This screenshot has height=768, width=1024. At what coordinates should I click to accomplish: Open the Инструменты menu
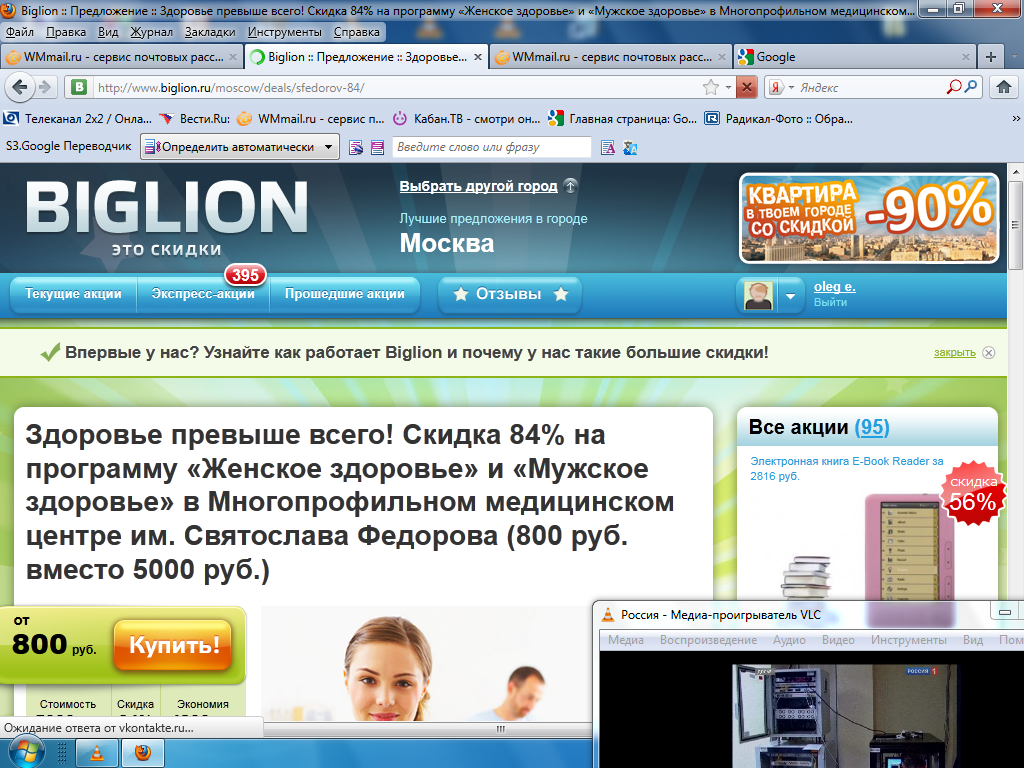[x=285, y=32]
